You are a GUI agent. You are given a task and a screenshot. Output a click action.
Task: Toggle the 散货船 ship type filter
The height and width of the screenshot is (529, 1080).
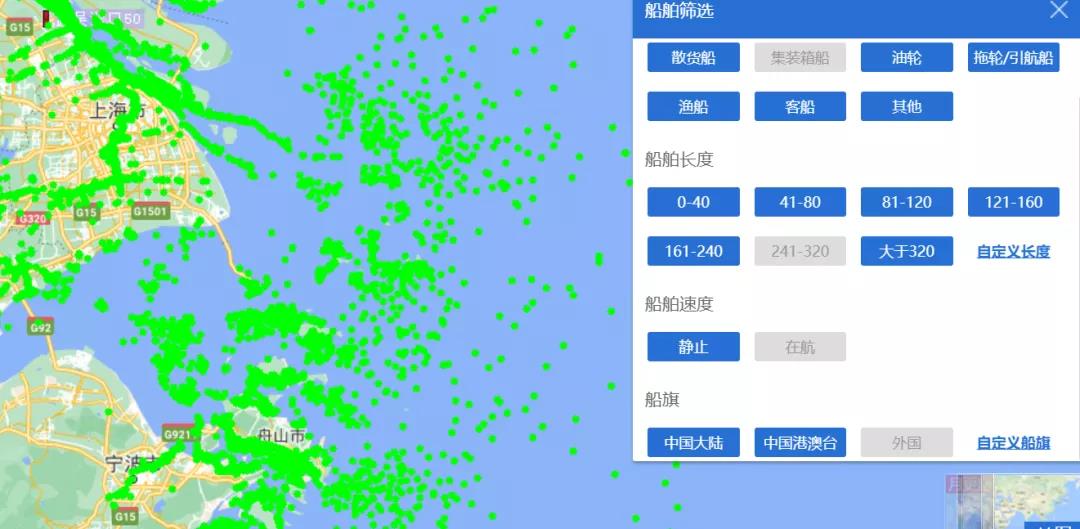tap(693, 58)
